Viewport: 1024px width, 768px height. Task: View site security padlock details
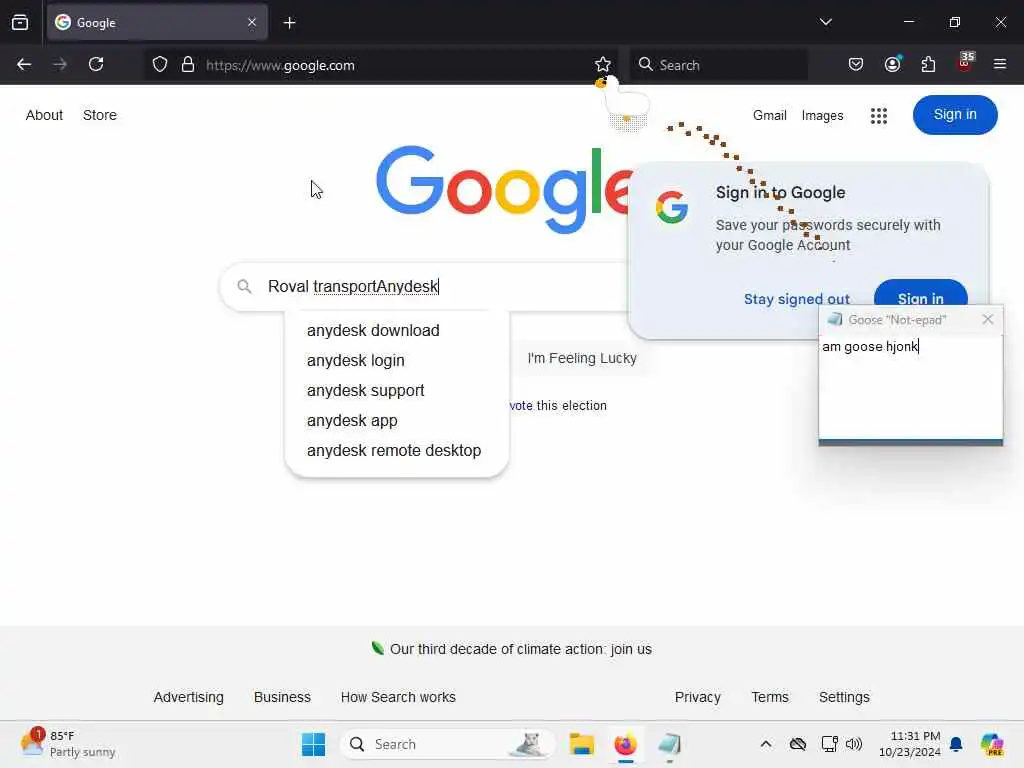tap(188, 65)
